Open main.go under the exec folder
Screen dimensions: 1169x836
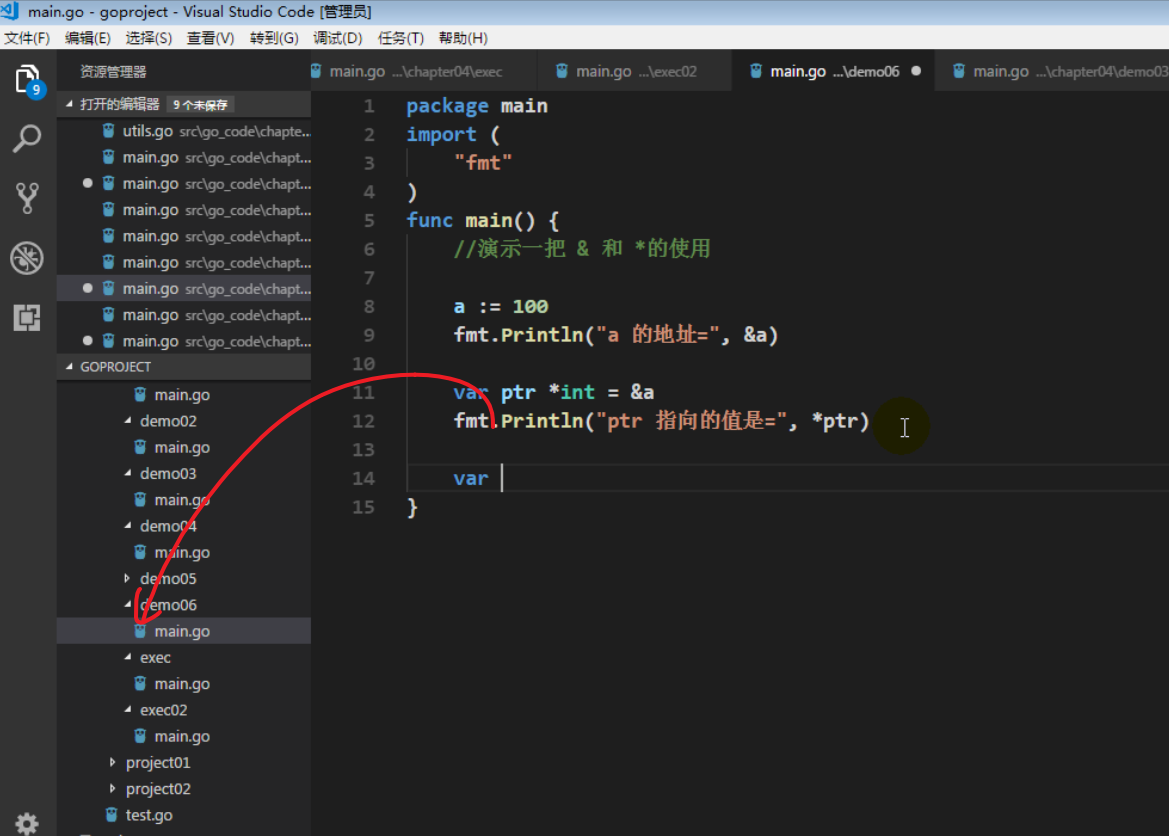point(184,684)
